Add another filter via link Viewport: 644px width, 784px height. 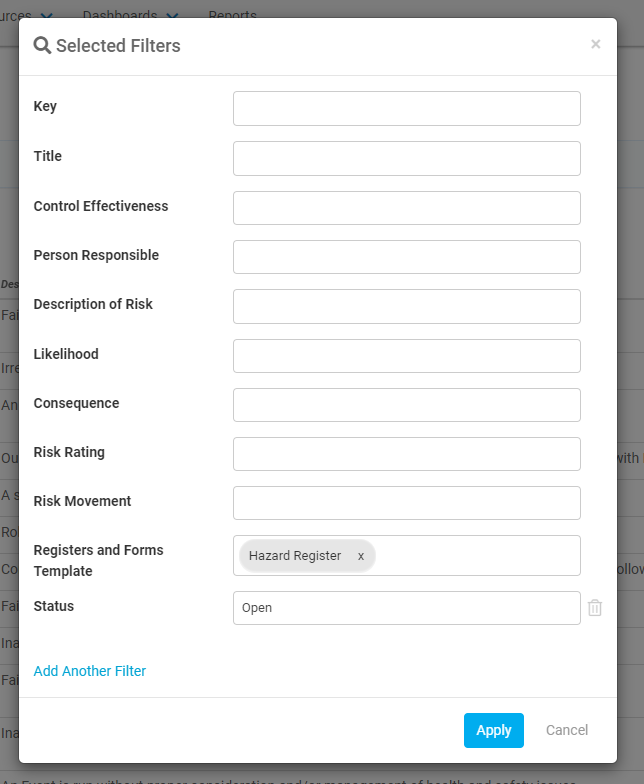[x=90, y=671]
